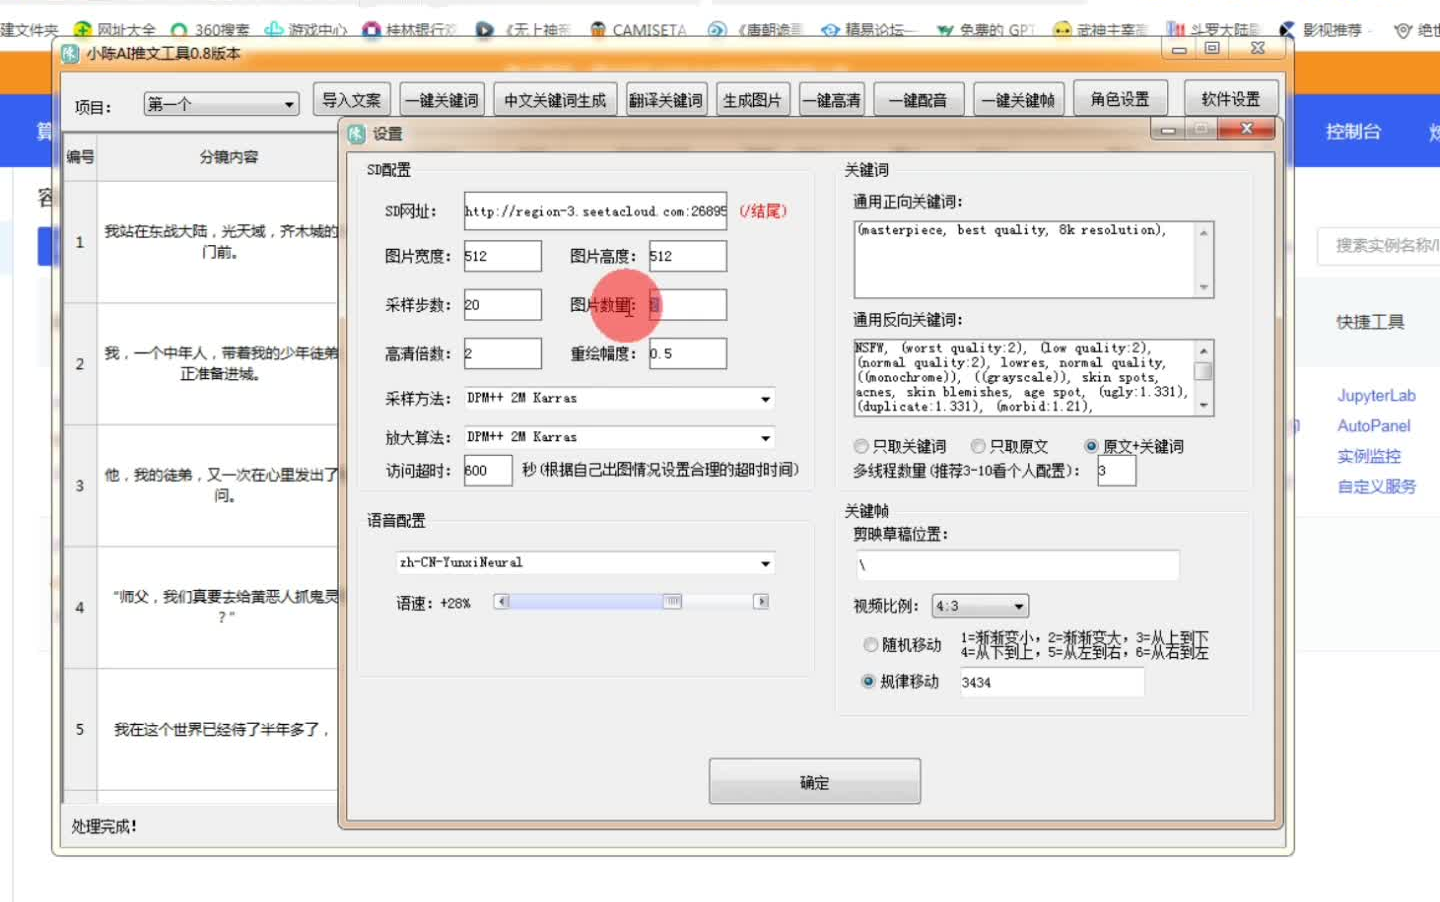This screenshot has height=902, width=1440.
Task: Click the 一键配音 button
Action: click(918, 100)
